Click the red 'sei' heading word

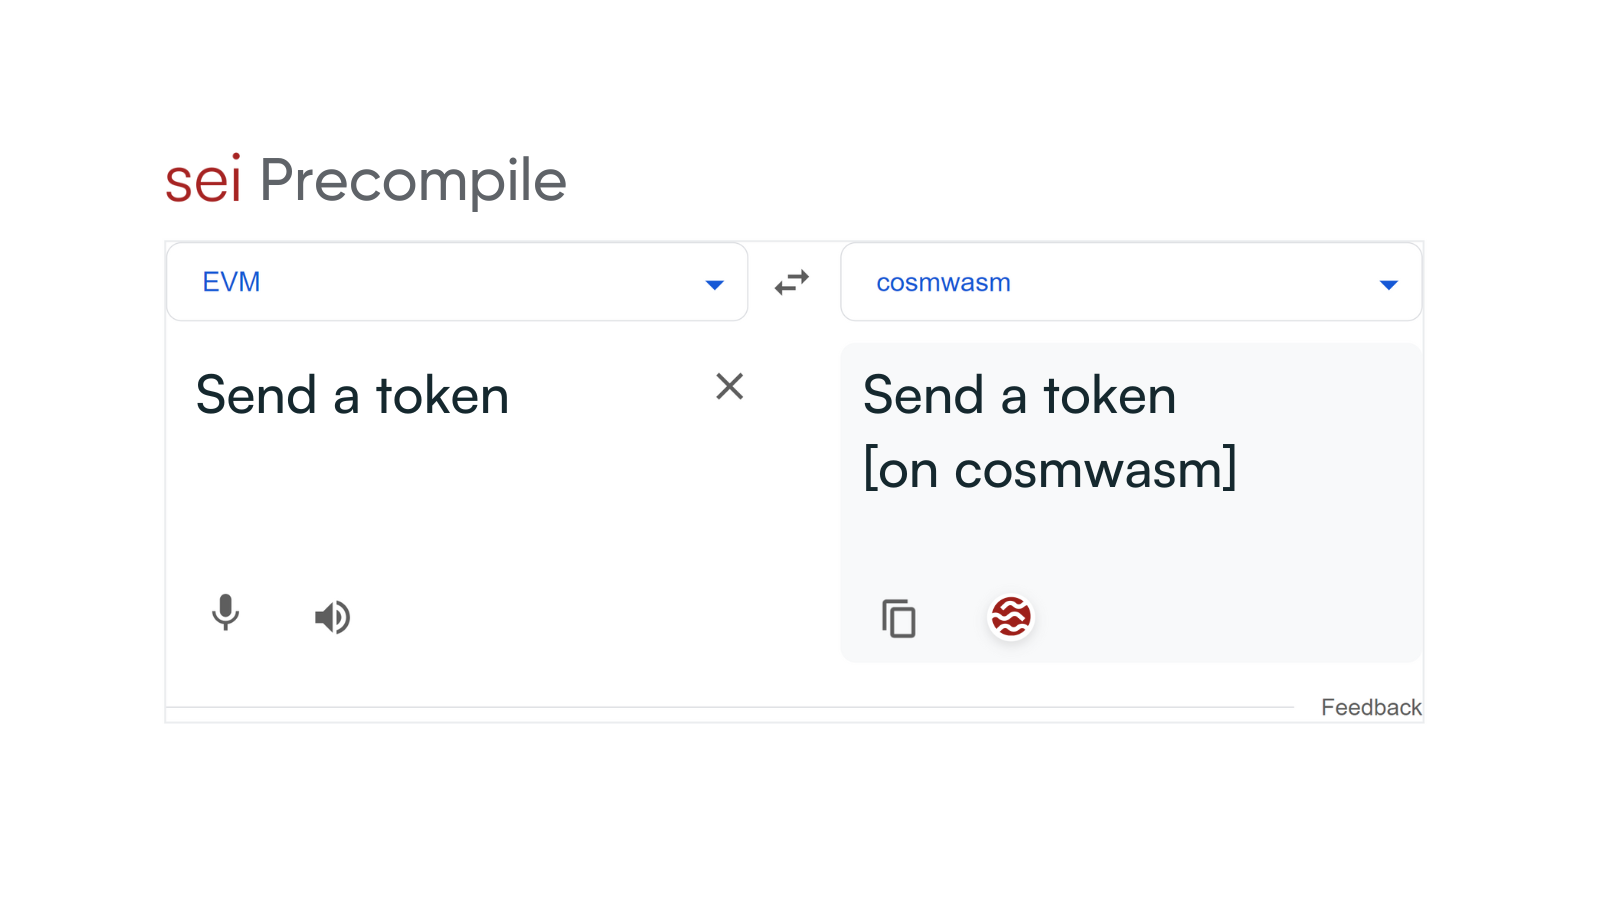pos(203,180)
